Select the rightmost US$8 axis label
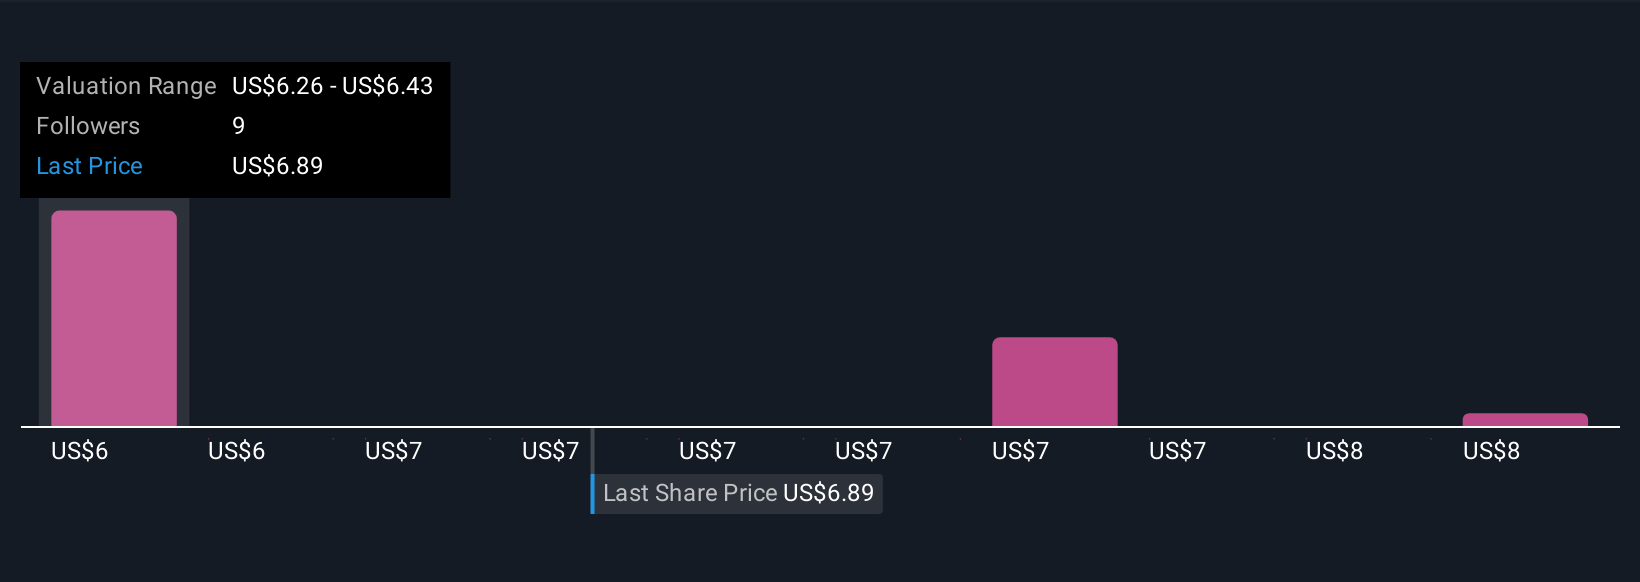 pos(1491,452)
